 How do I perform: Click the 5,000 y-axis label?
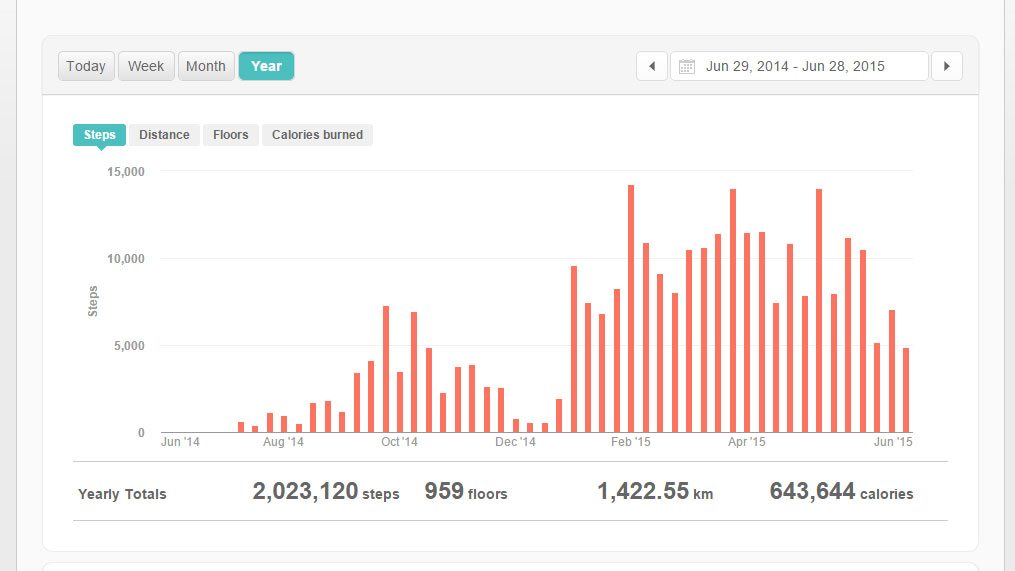pos(129,346)
